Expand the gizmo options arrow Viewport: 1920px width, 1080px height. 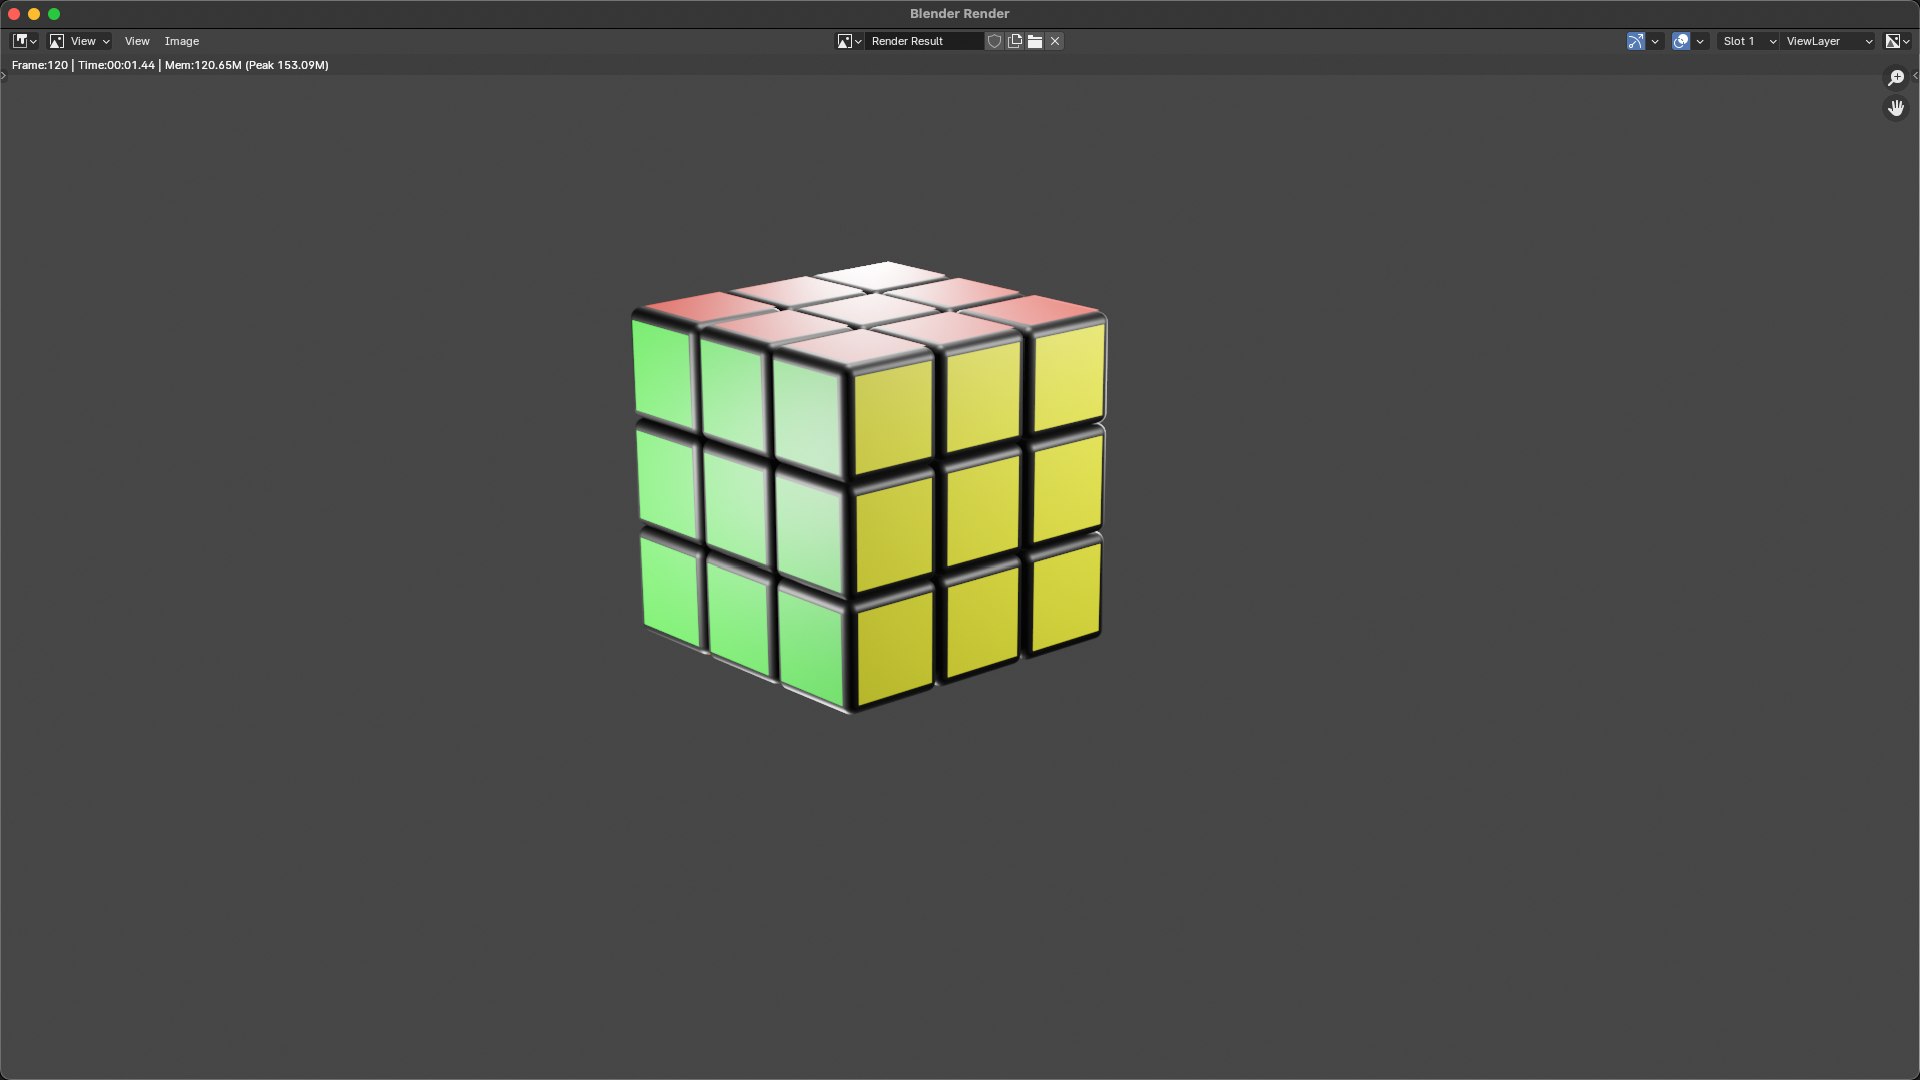tap(1655, 41)
